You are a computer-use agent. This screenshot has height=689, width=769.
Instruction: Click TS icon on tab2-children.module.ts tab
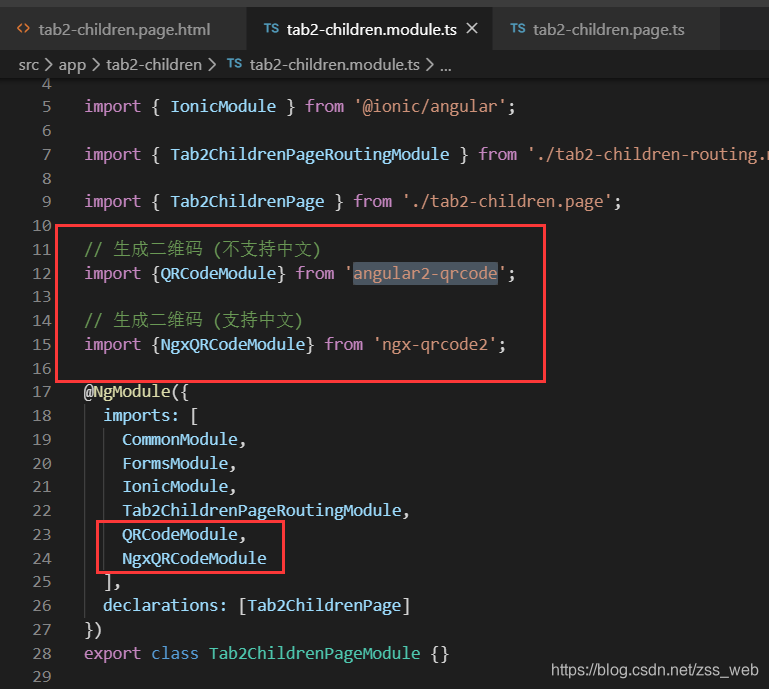point(271,28)
